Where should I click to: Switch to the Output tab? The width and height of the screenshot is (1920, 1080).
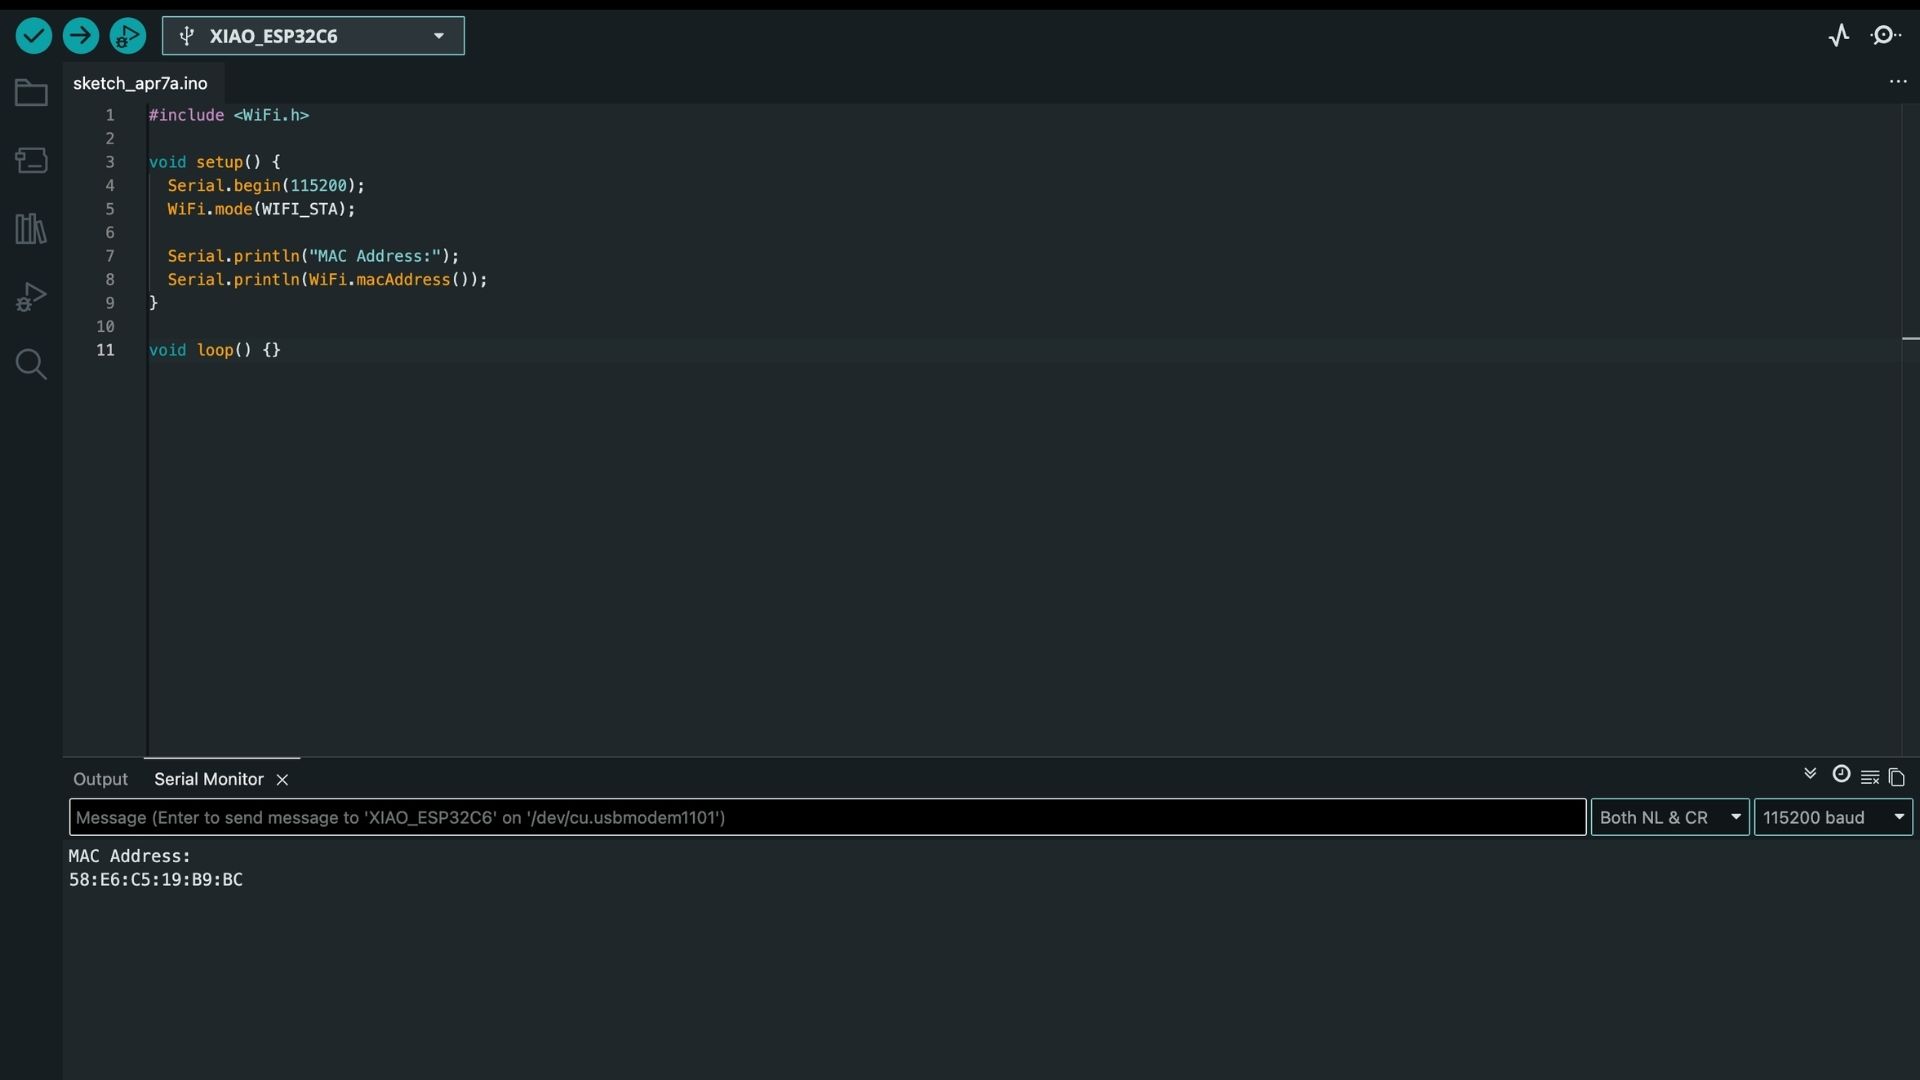click(x=100, y=779)
